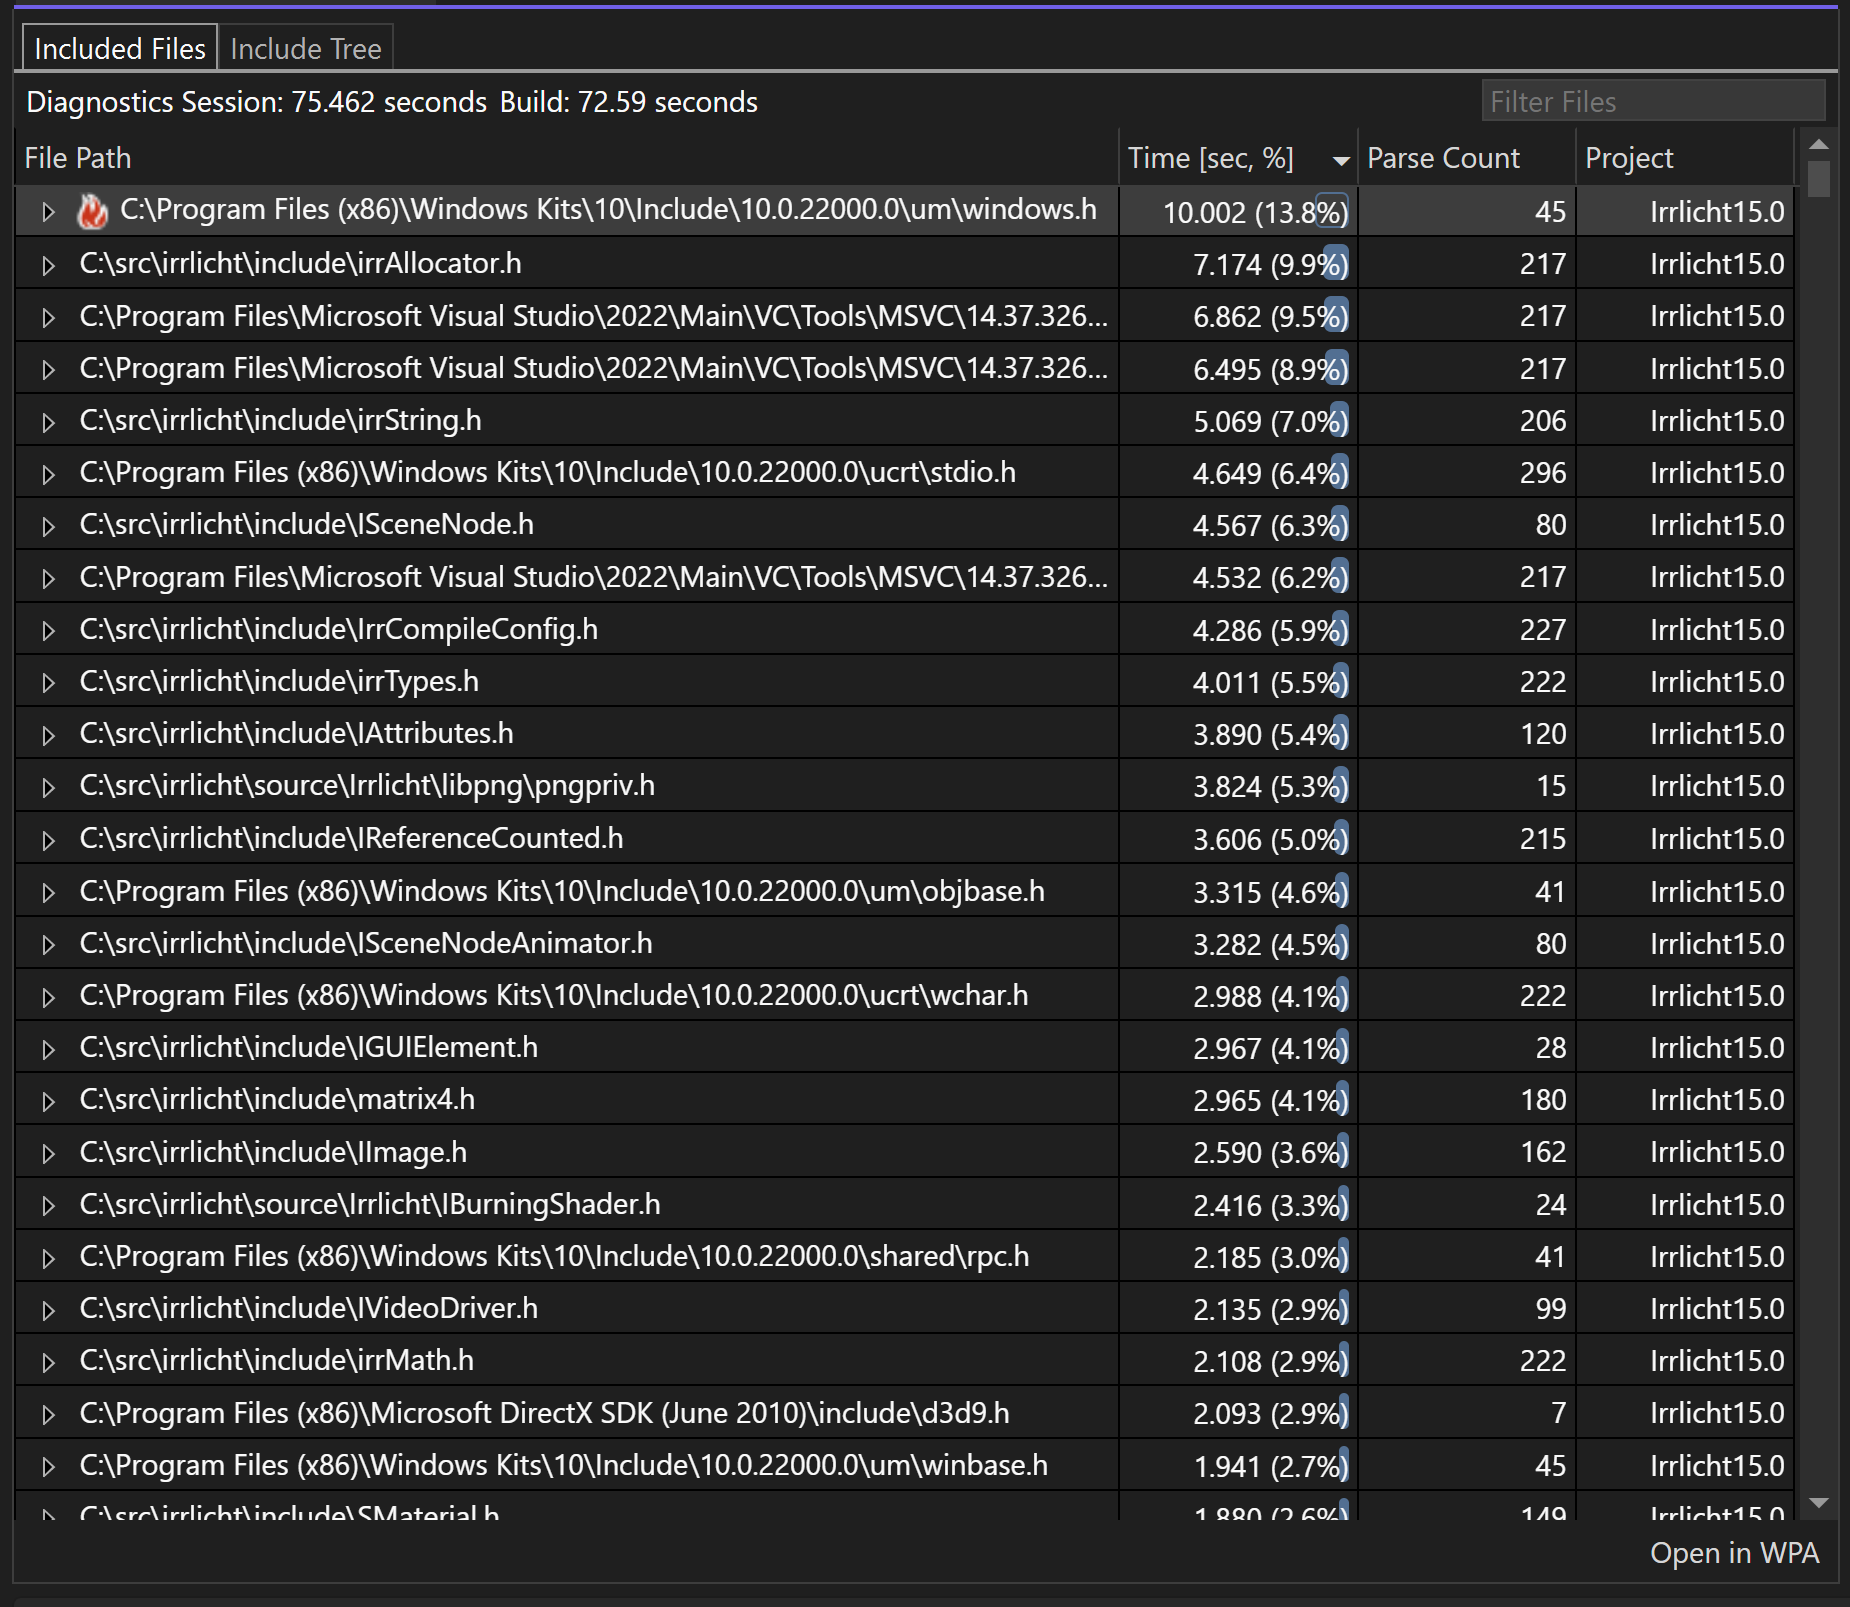The width and height of the screenshot is (1850, 1607).
Task: Sort by the Parse Count column header
Action: [1442, 158]
